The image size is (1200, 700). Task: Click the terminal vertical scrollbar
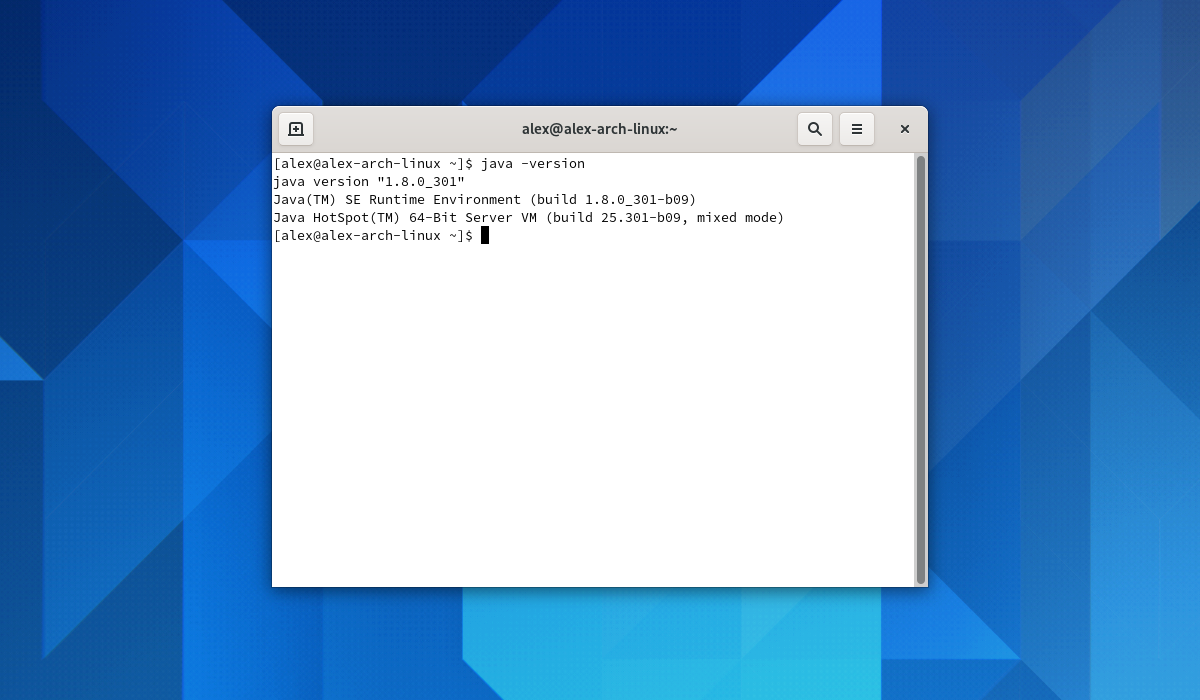pos(921,369)
